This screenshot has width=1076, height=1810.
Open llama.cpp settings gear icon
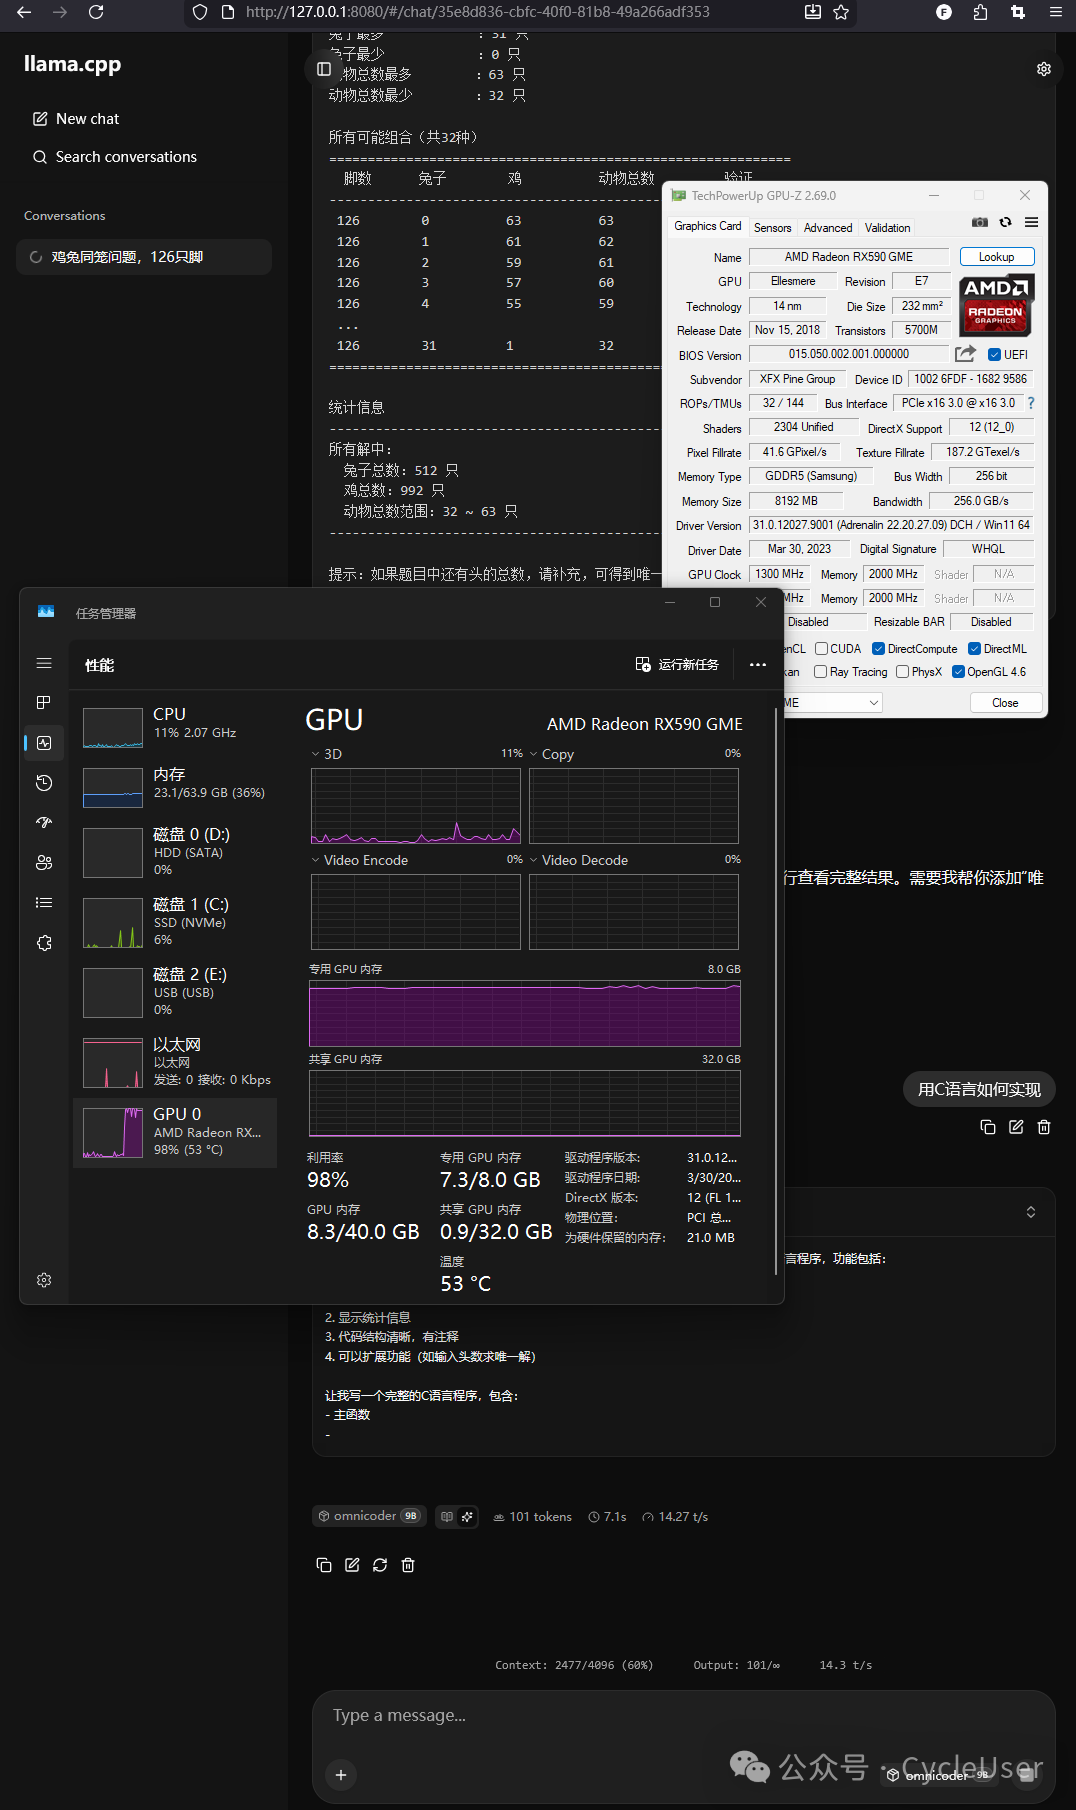[x=1044, y=69]
